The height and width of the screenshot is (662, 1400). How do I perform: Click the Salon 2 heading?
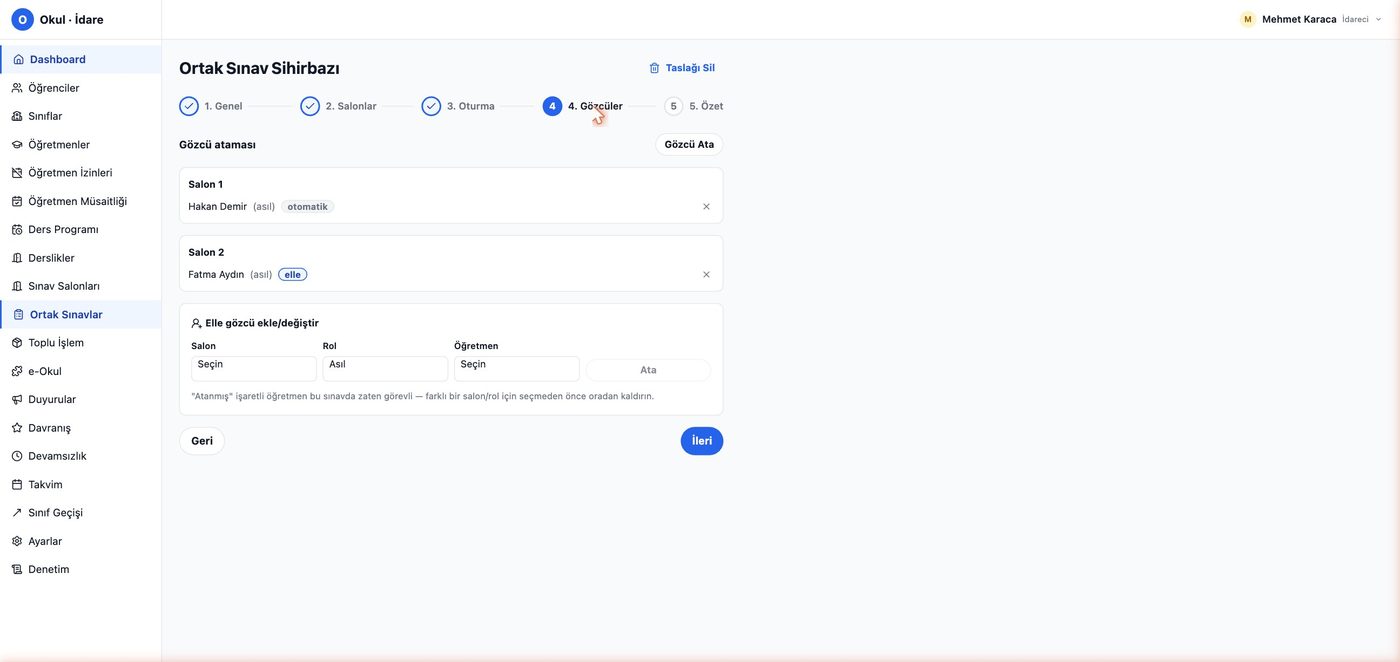click(206, 252)
